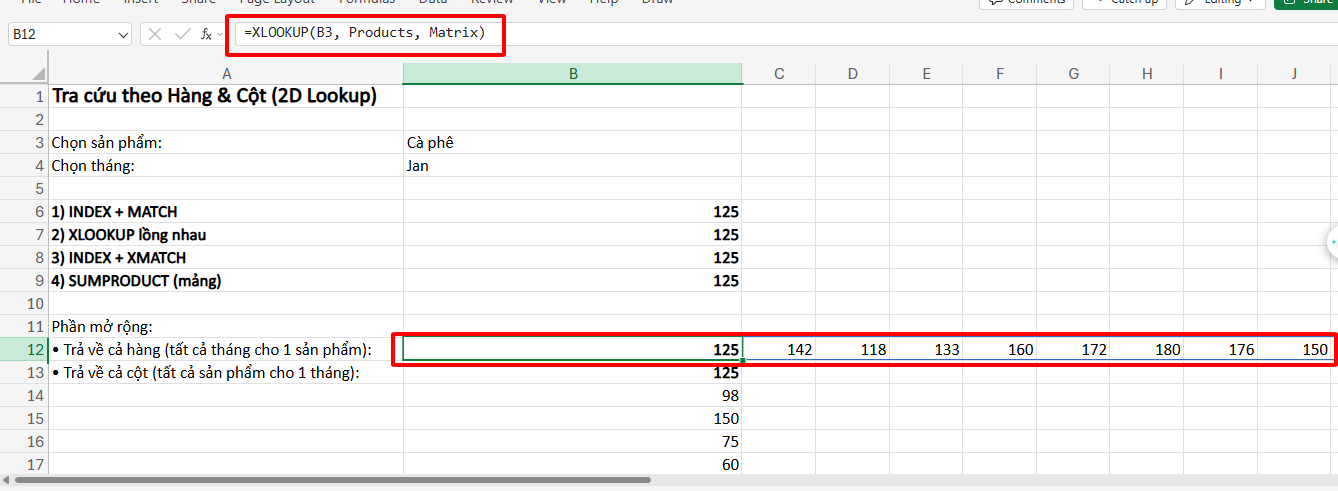Click the '3) INDEX + XMATCH' cell
1338x491 pixels.
coord(226,258)
